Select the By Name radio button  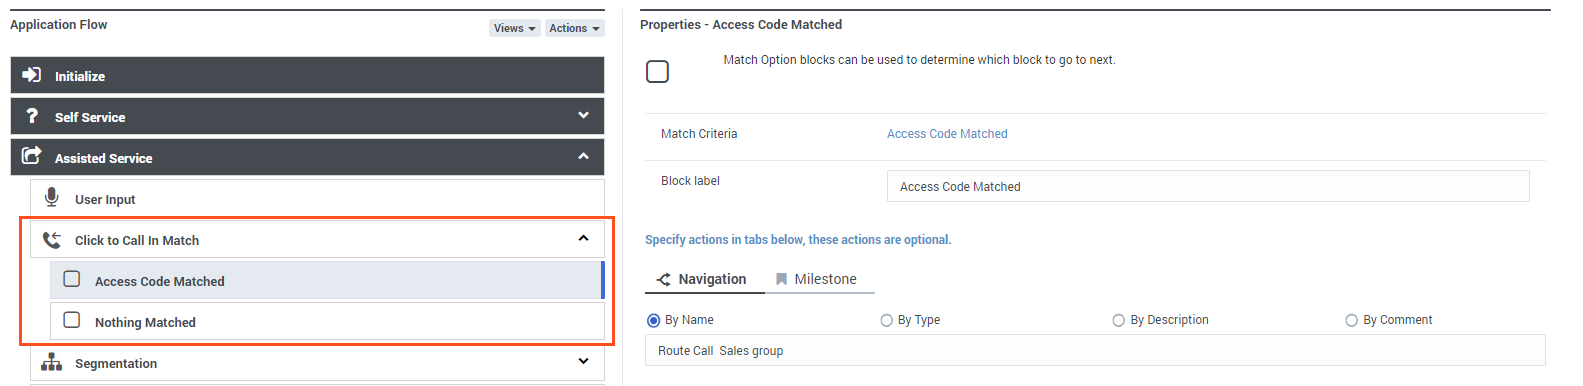tap(654, 321)
